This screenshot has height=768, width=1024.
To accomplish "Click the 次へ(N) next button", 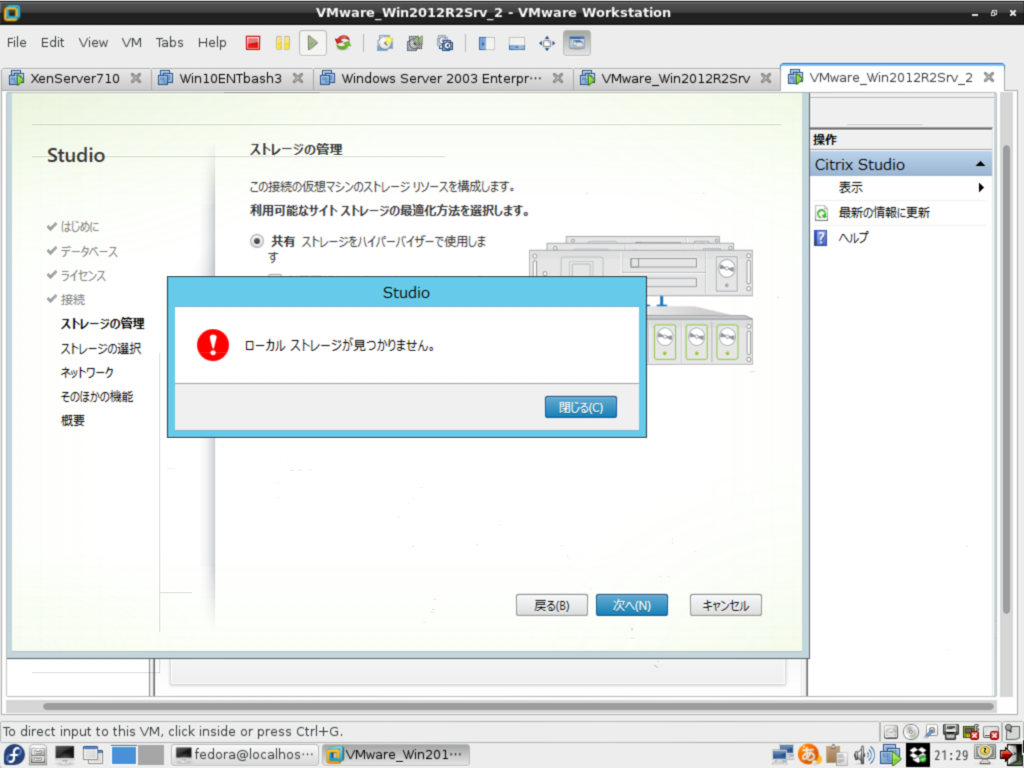I will click(632, 605).
